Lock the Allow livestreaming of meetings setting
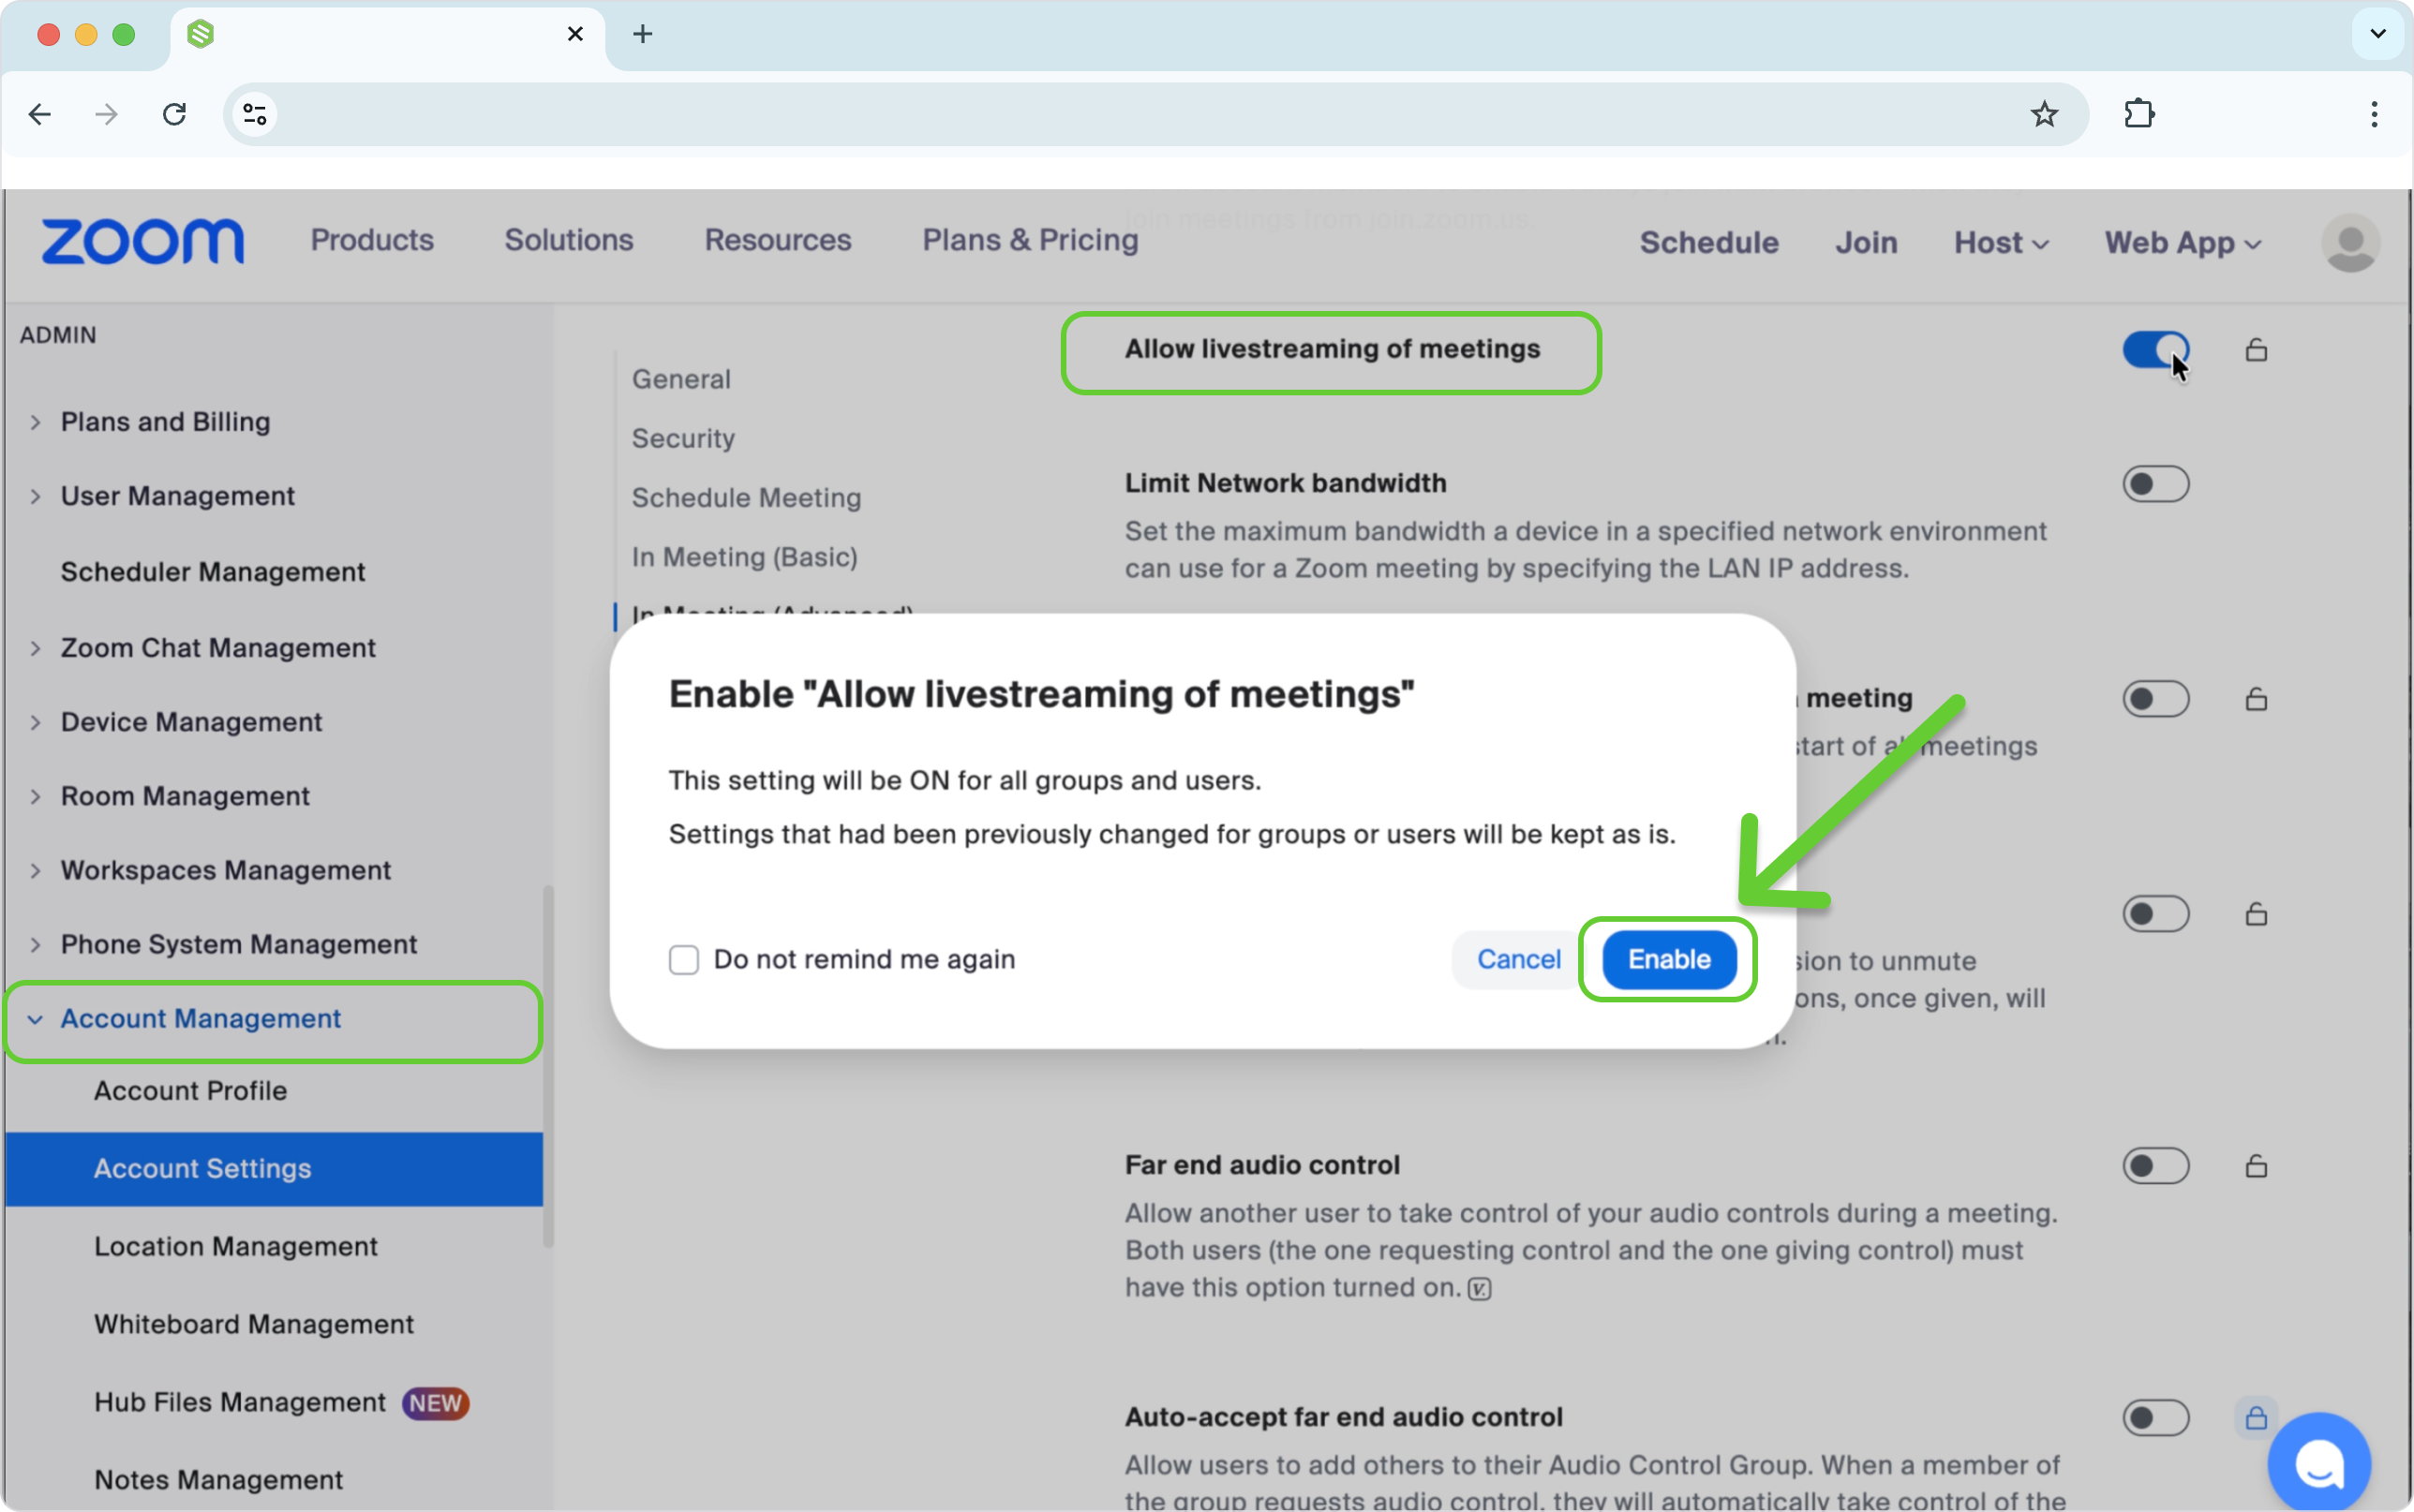The width and height of the screenshot is (2414, 1512). point(2256,350)
